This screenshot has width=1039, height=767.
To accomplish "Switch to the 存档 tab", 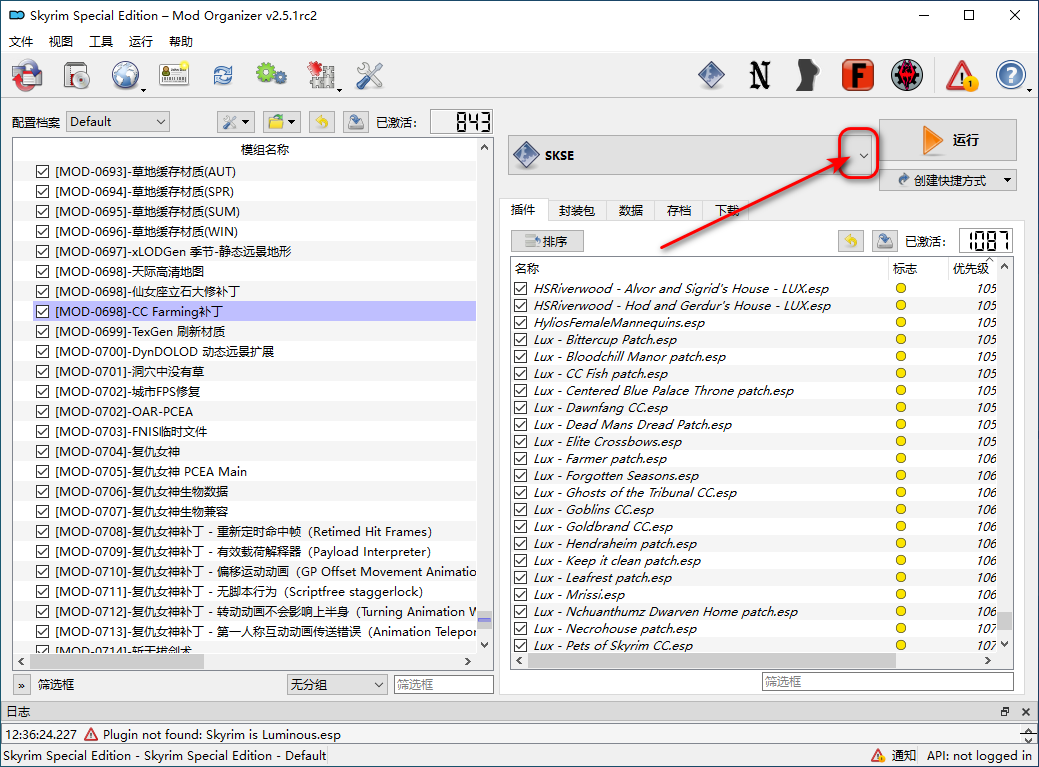I will pos(679,211).
